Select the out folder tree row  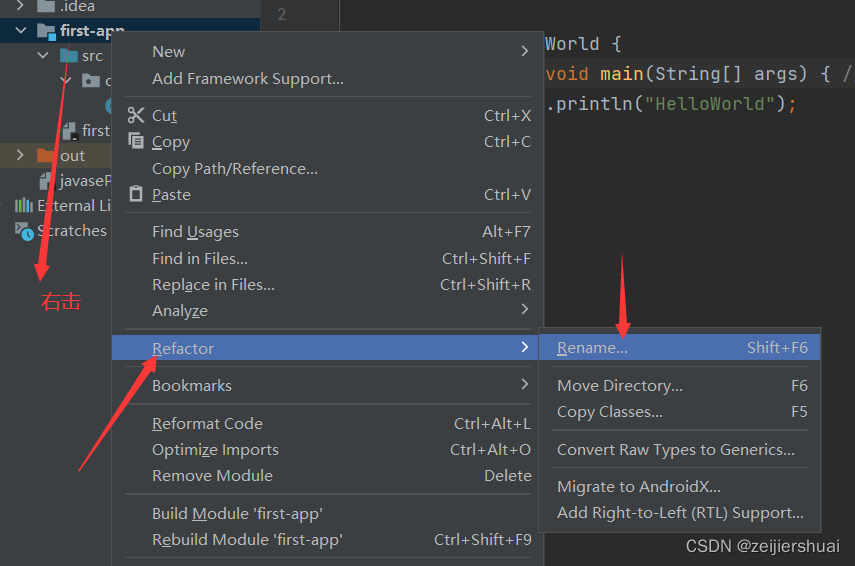tap(56, 155)
